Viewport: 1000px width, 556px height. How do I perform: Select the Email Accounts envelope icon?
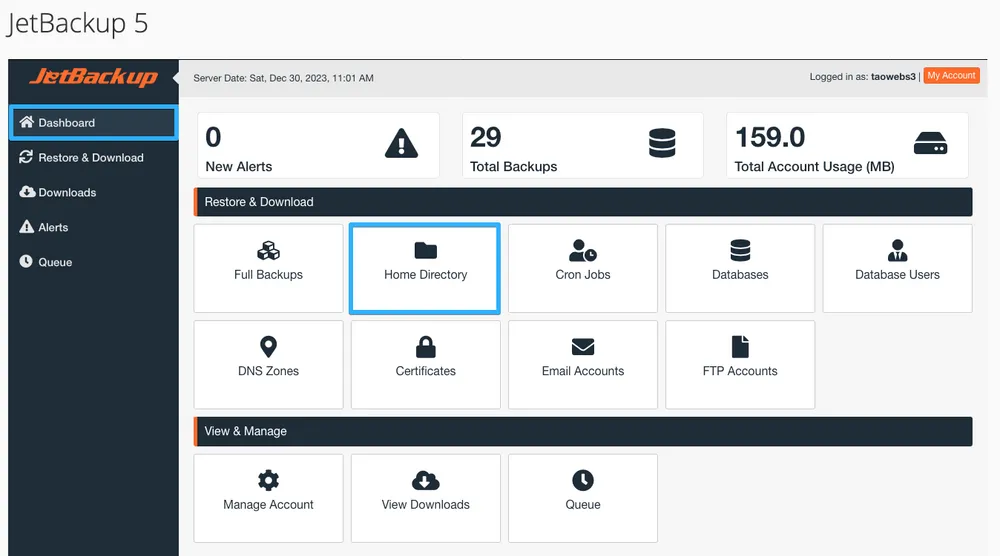click(583, 347)
